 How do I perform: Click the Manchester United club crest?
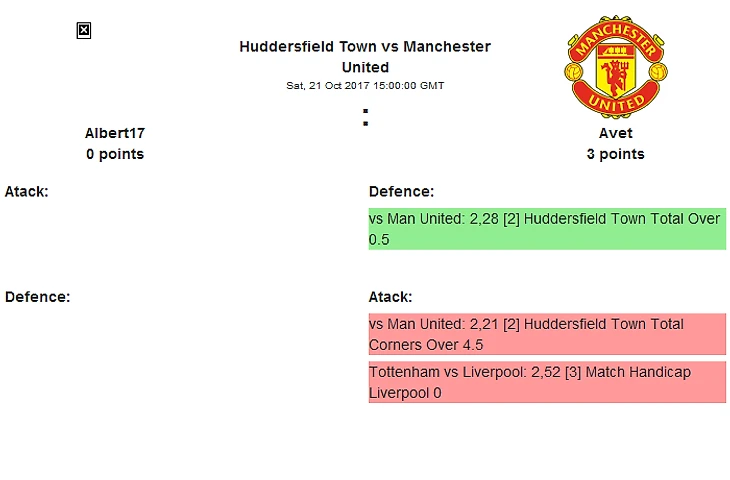click(x=615, y=66)
